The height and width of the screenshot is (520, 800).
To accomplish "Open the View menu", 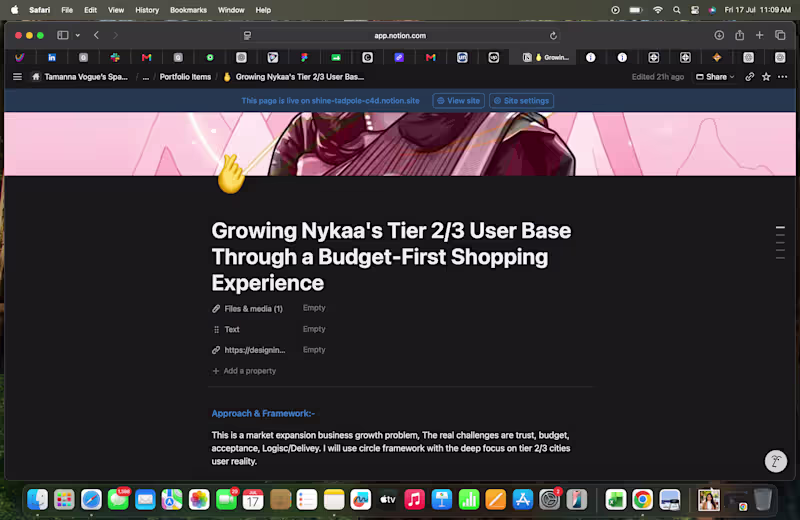I will point(116,10).
